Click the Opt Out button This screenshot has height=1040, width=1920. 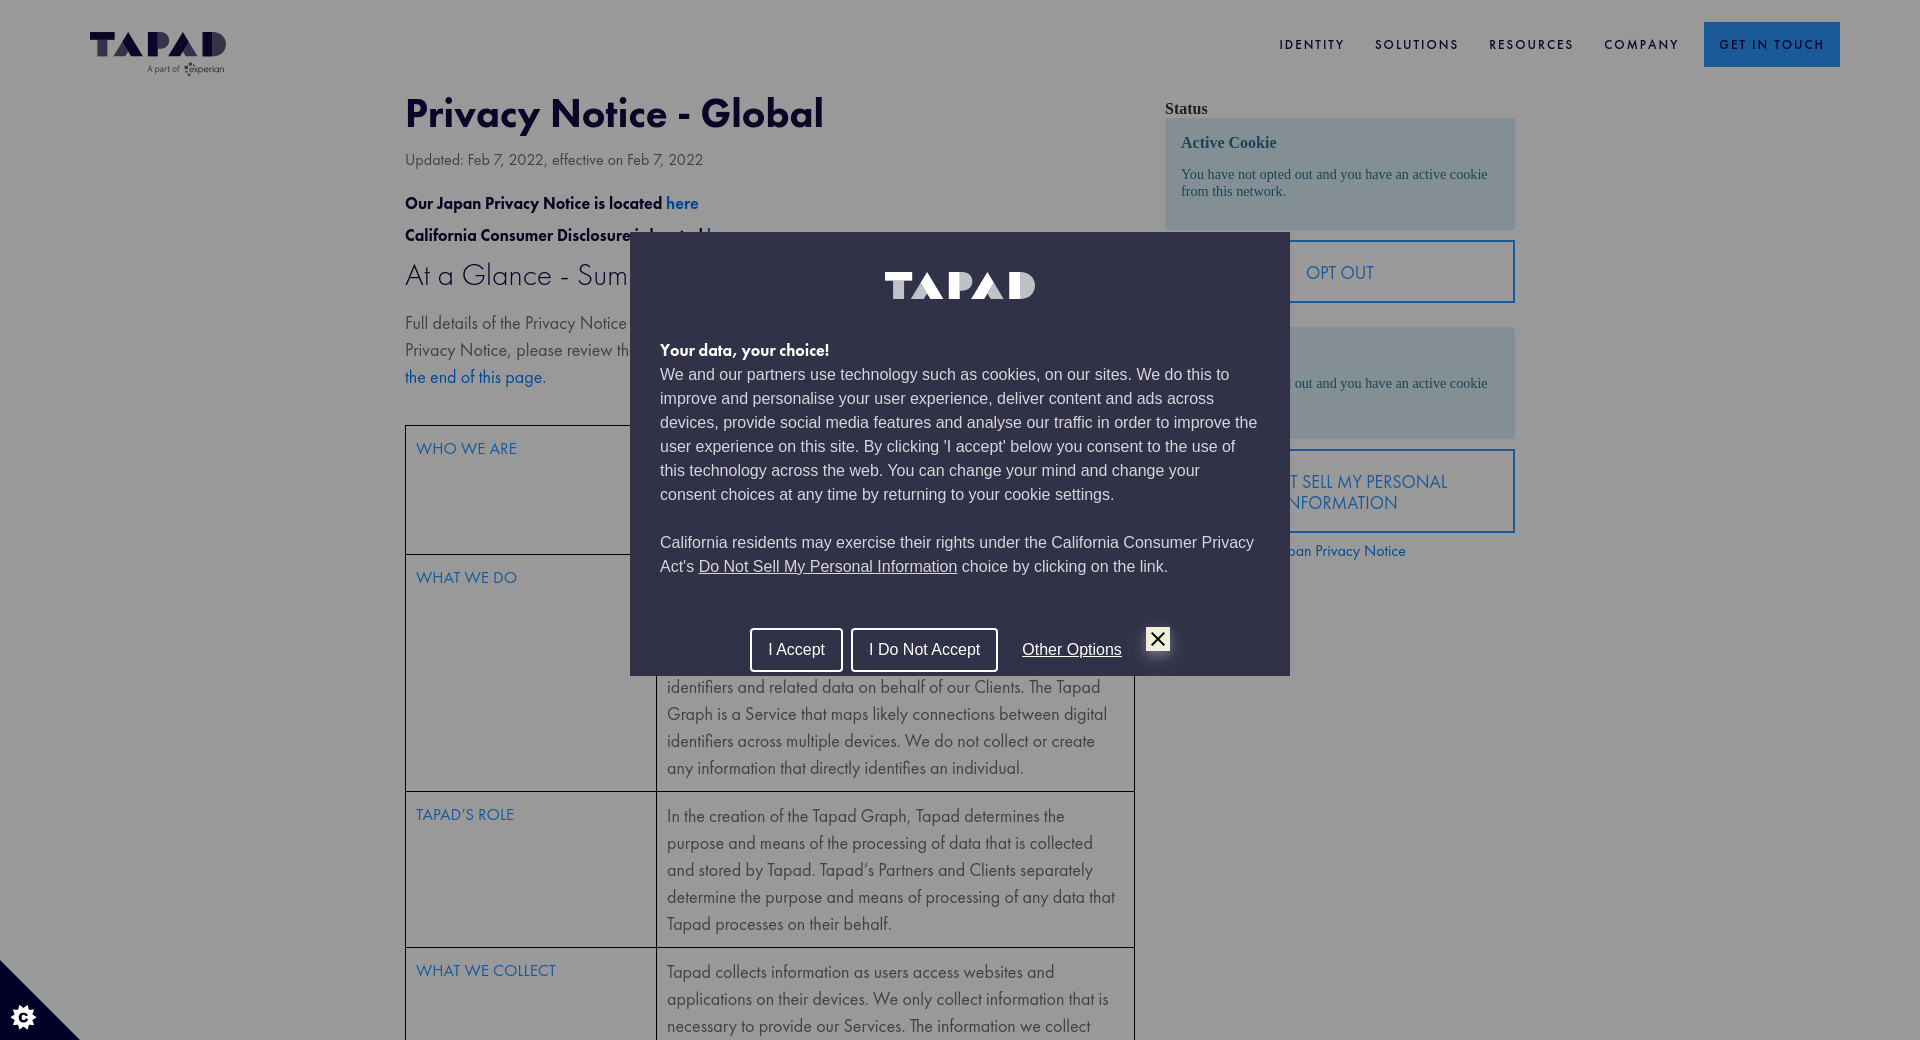1402,272
